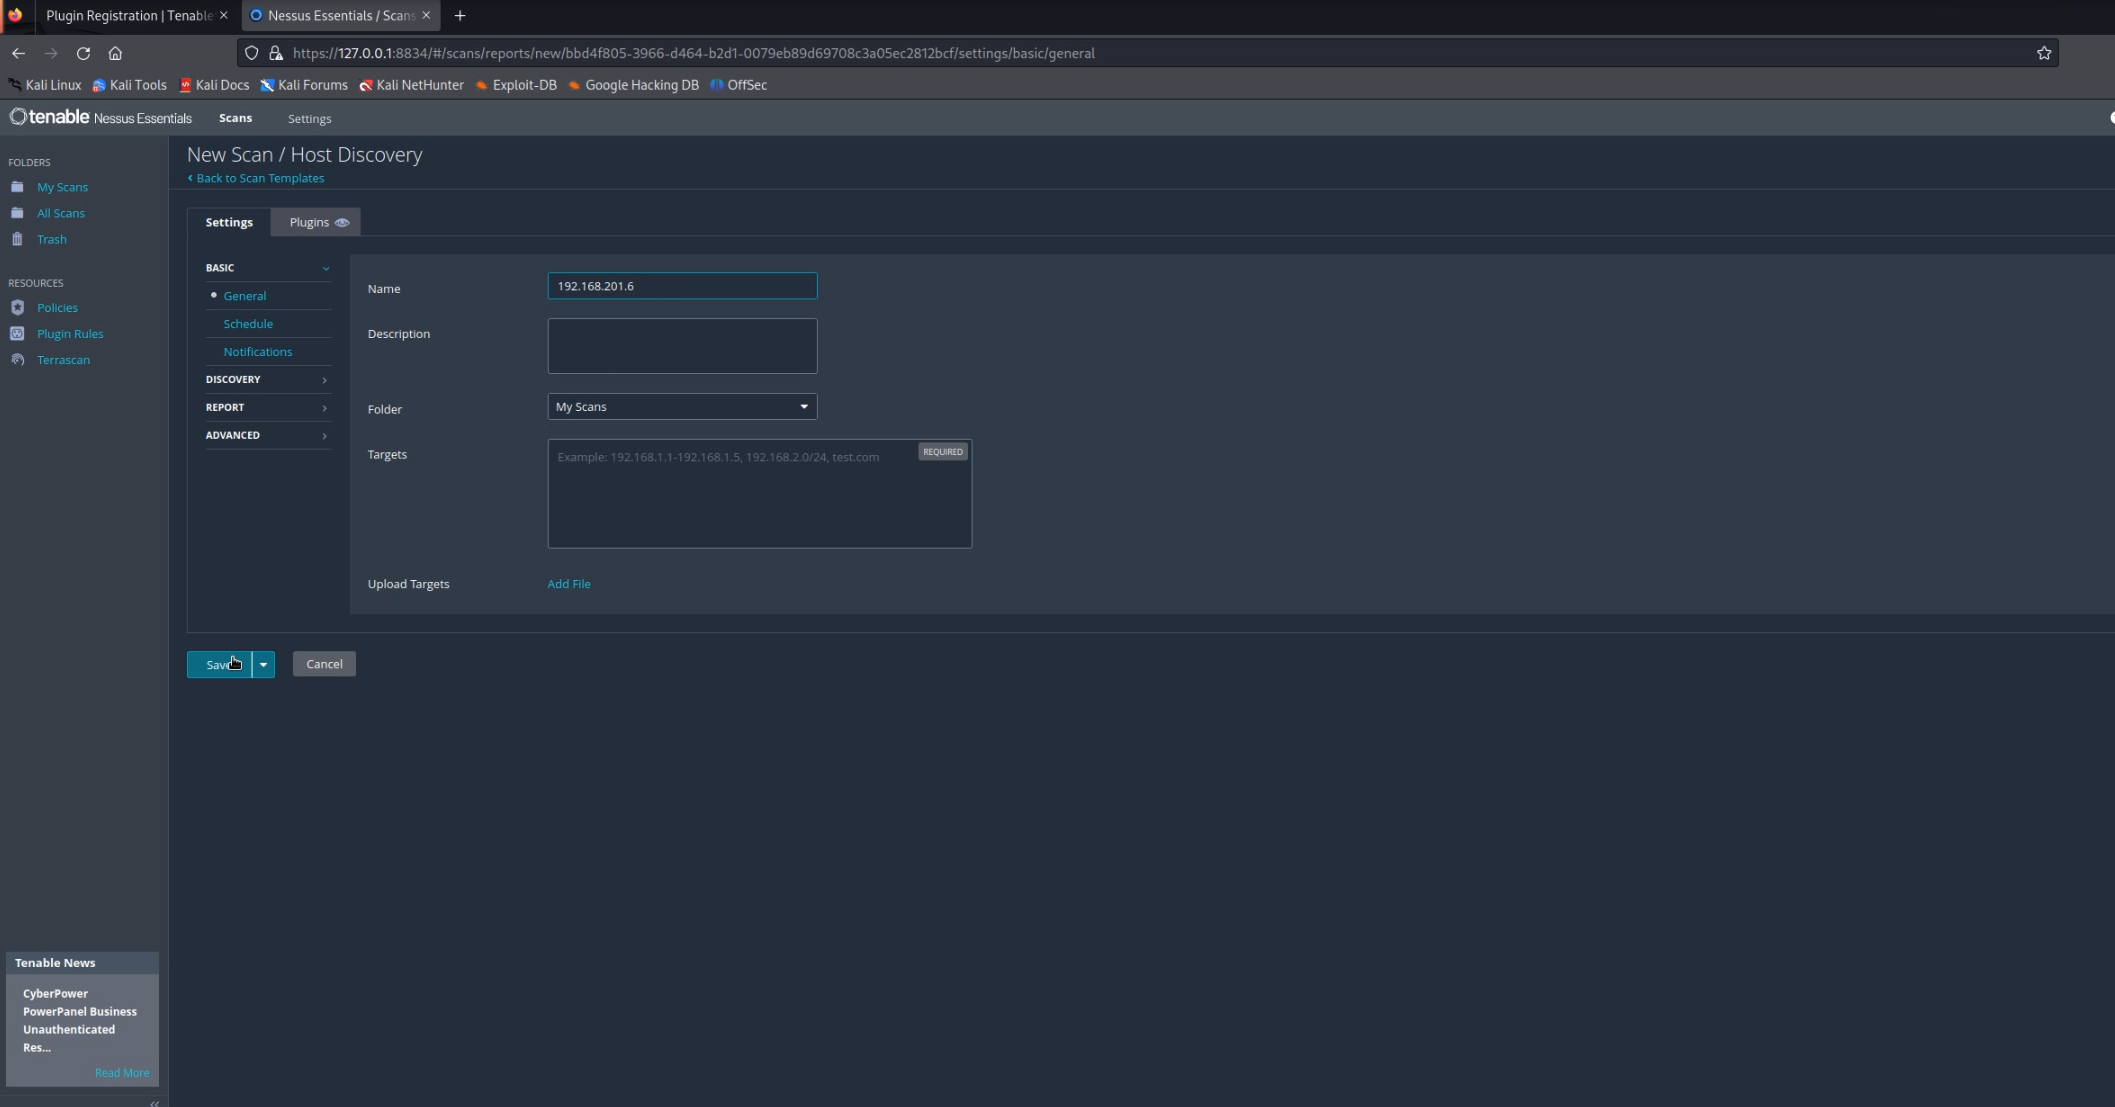Open the Settings menu in the top bar

point(309,119)
